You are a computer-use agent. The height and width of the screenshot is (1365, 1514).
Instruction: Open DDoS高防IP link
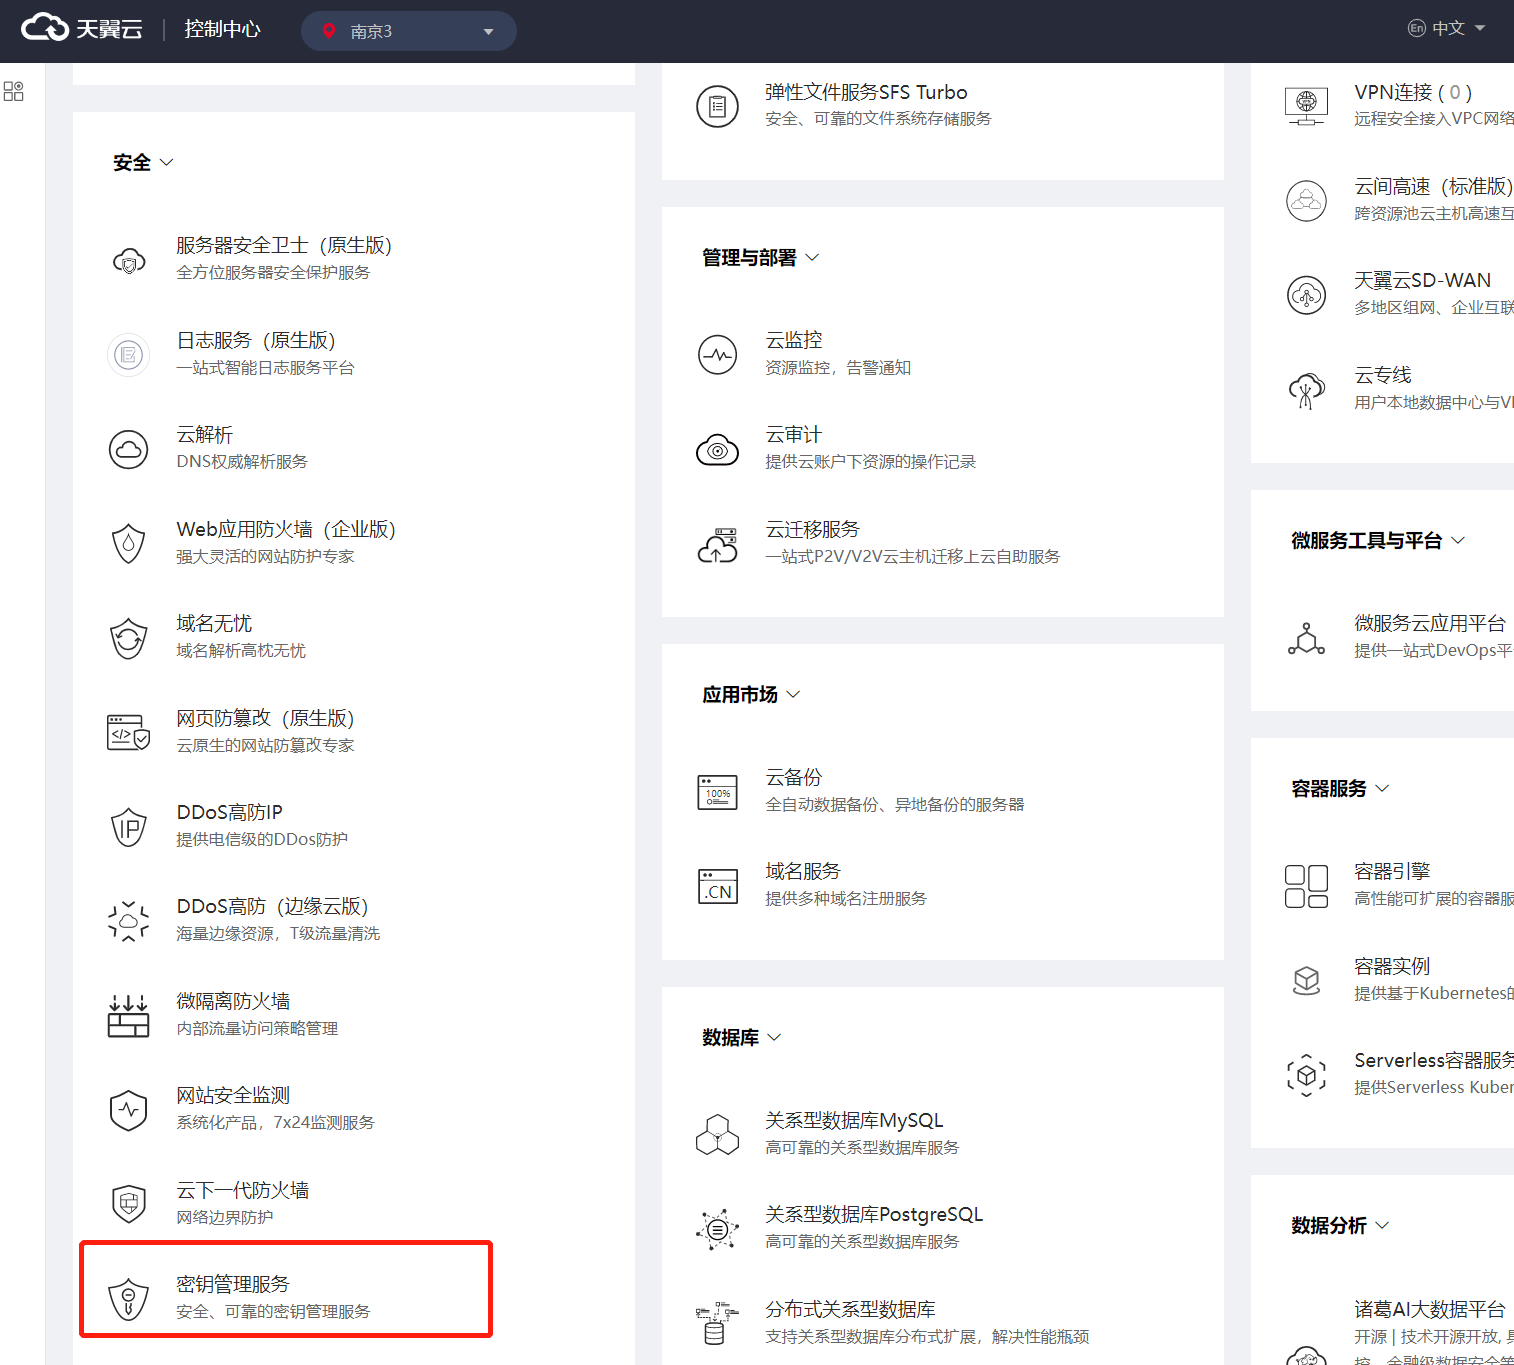[x=230, y=812]
